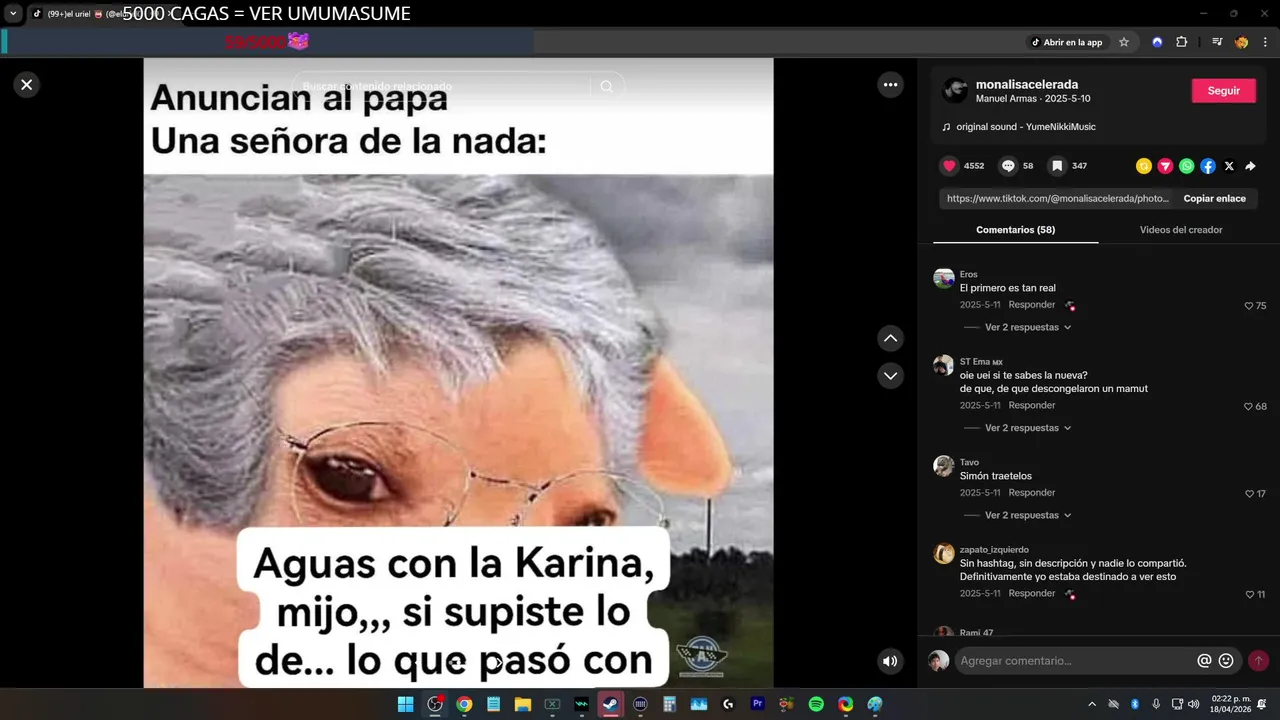Viewport: 1280px width, 720px height.
Task: Open the tab search dropdown arrow
Action: tap(13, 13)
